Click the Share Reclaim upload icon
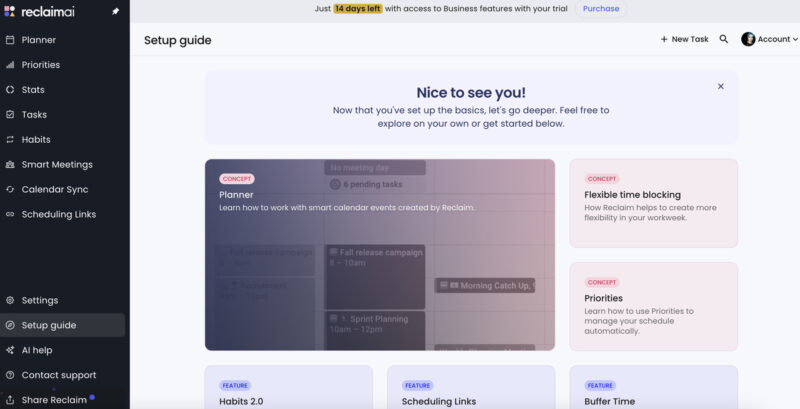 coord(10,400)
